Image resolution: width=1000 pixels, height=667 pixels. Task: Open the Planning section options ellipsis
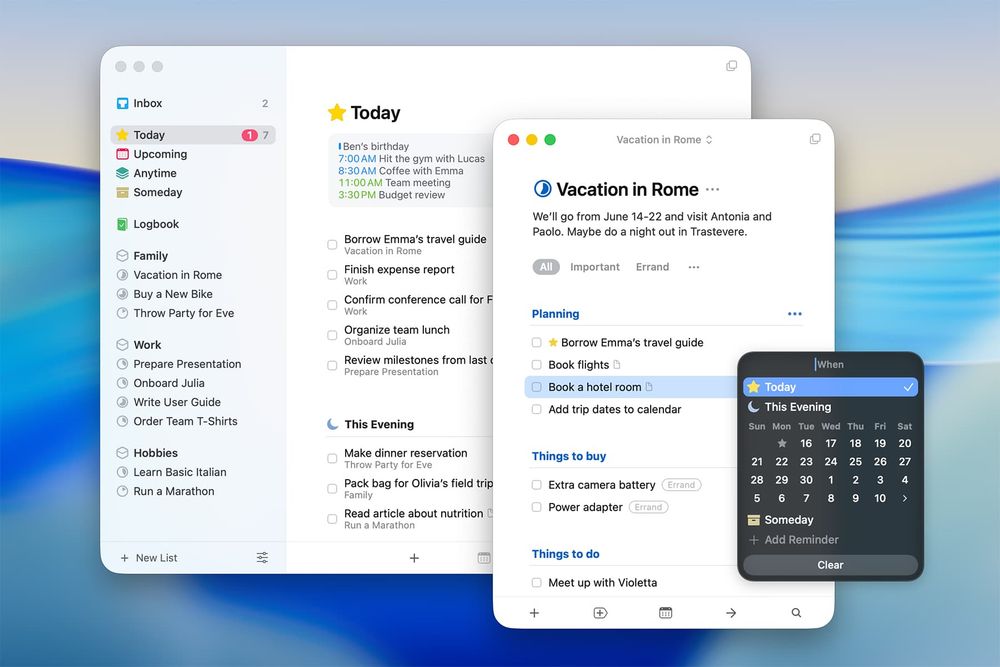[795, 314]
